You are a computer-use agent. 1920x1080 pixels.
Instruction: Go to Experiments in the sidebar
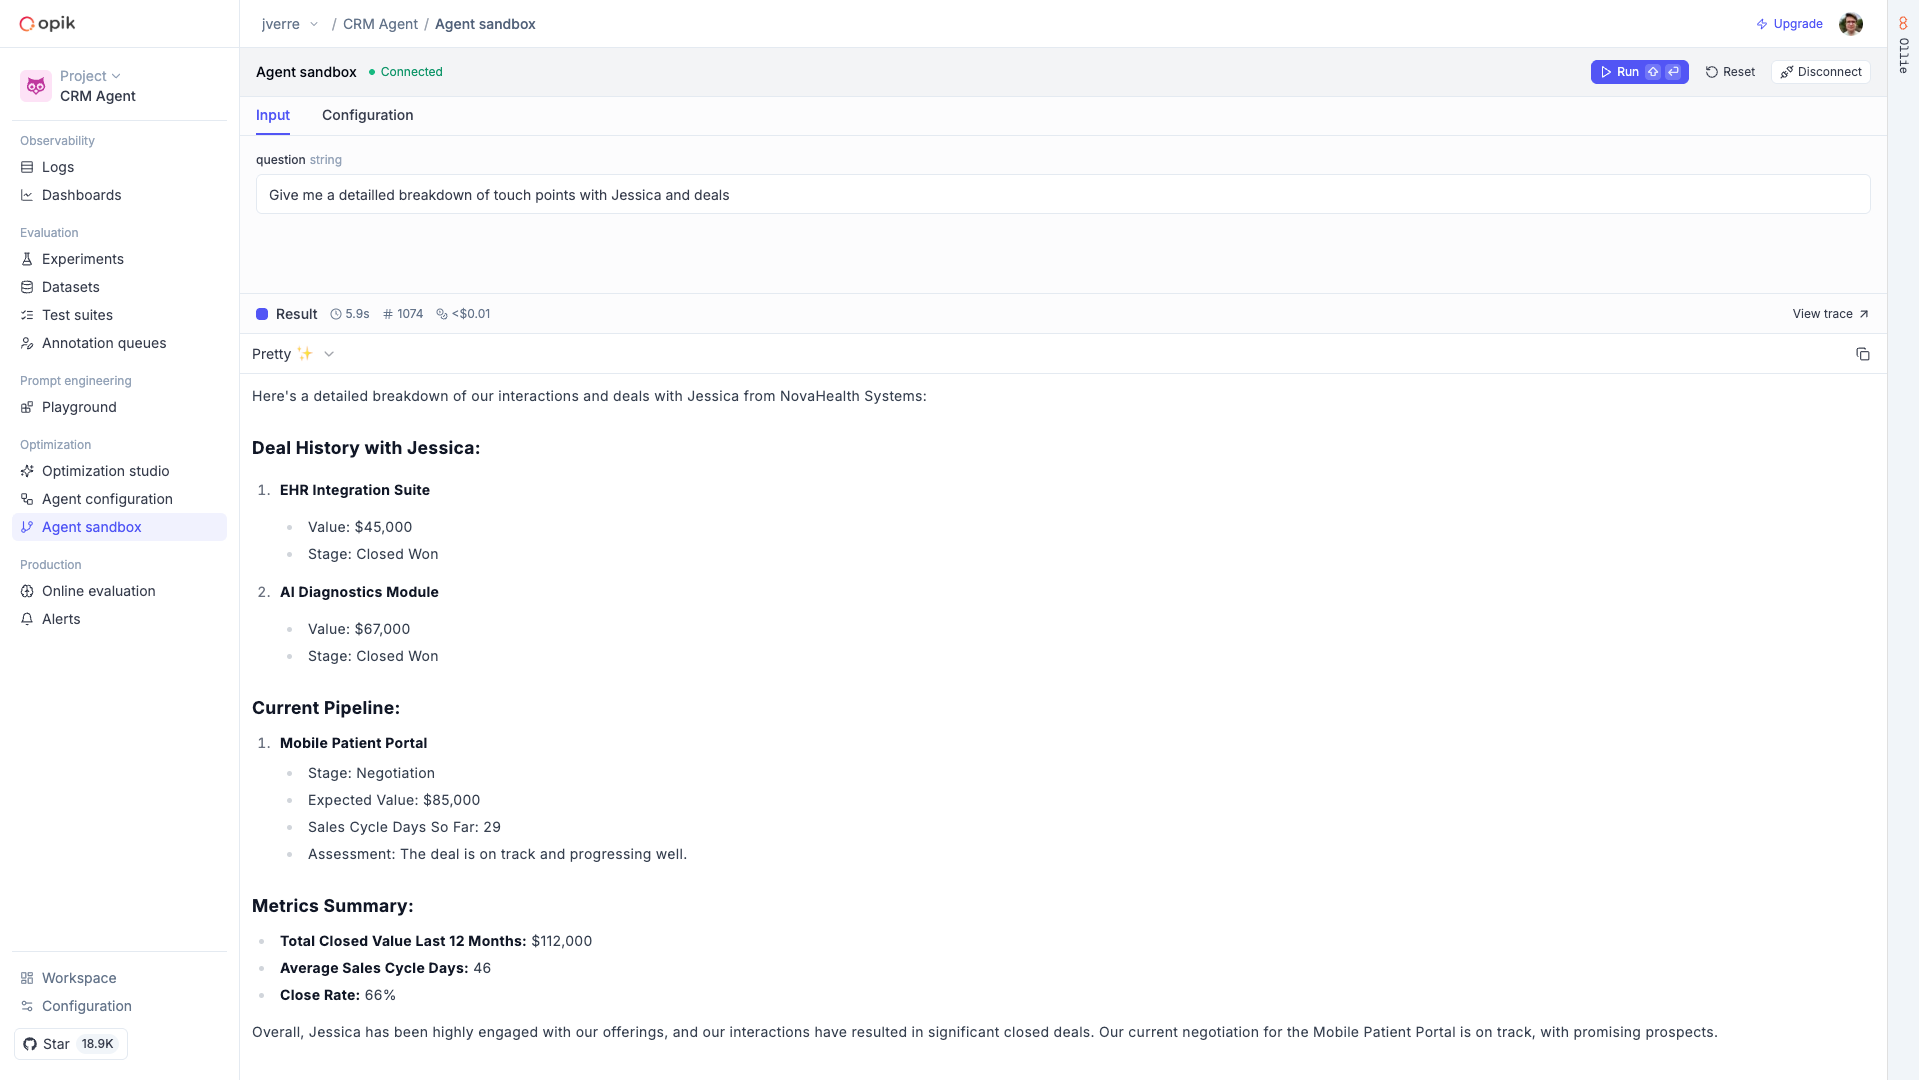(x=82, y=259)
